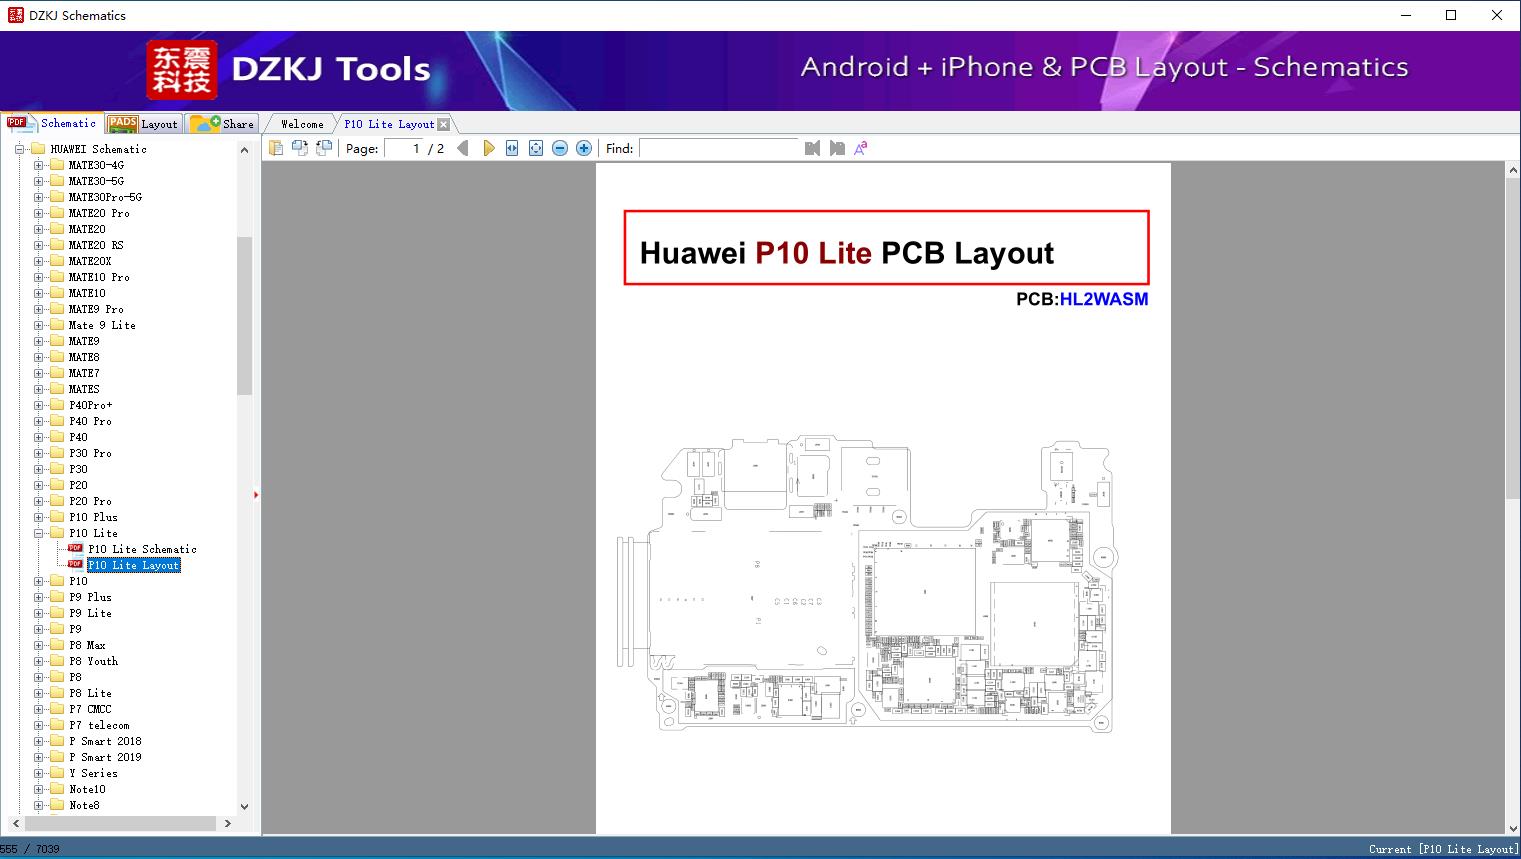This screenshot has width=1521, height=859.
Task: Expand the P9 Plus folder
Action: click(39, 597)
